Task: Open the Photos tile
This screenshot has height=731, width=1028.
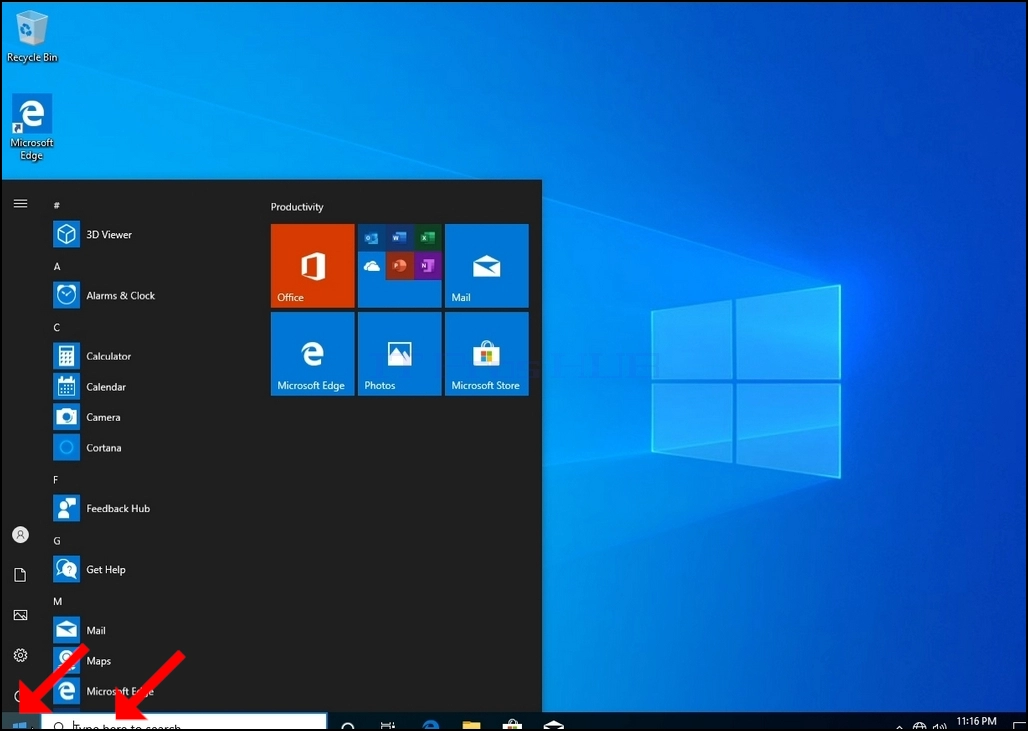Action: pos(399,354)
